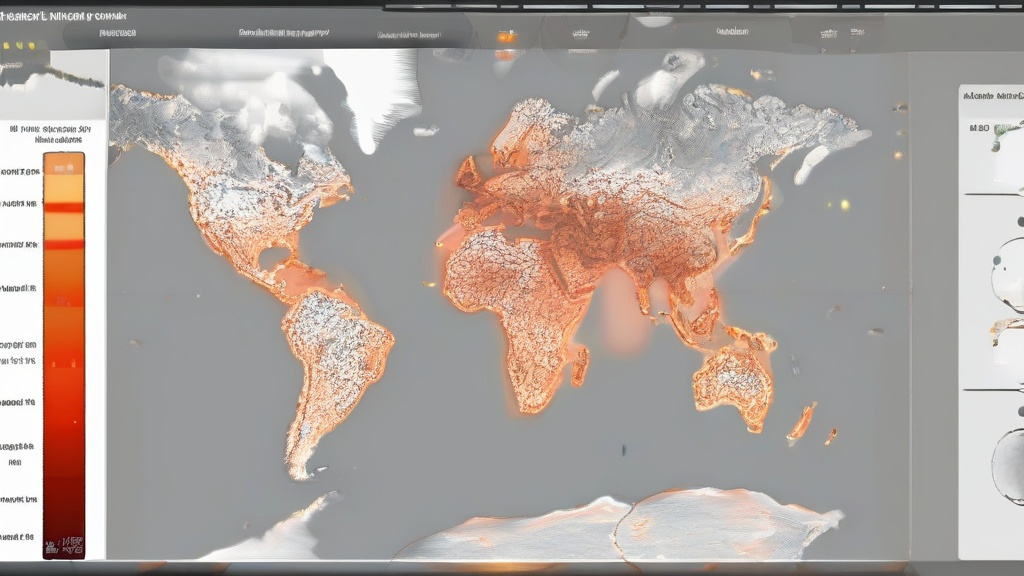Image resolution: width=1024 pixels, height=576 pixels.
Task: Open the grey globe thumbnail in the right panel
Action: [1009, 465]
